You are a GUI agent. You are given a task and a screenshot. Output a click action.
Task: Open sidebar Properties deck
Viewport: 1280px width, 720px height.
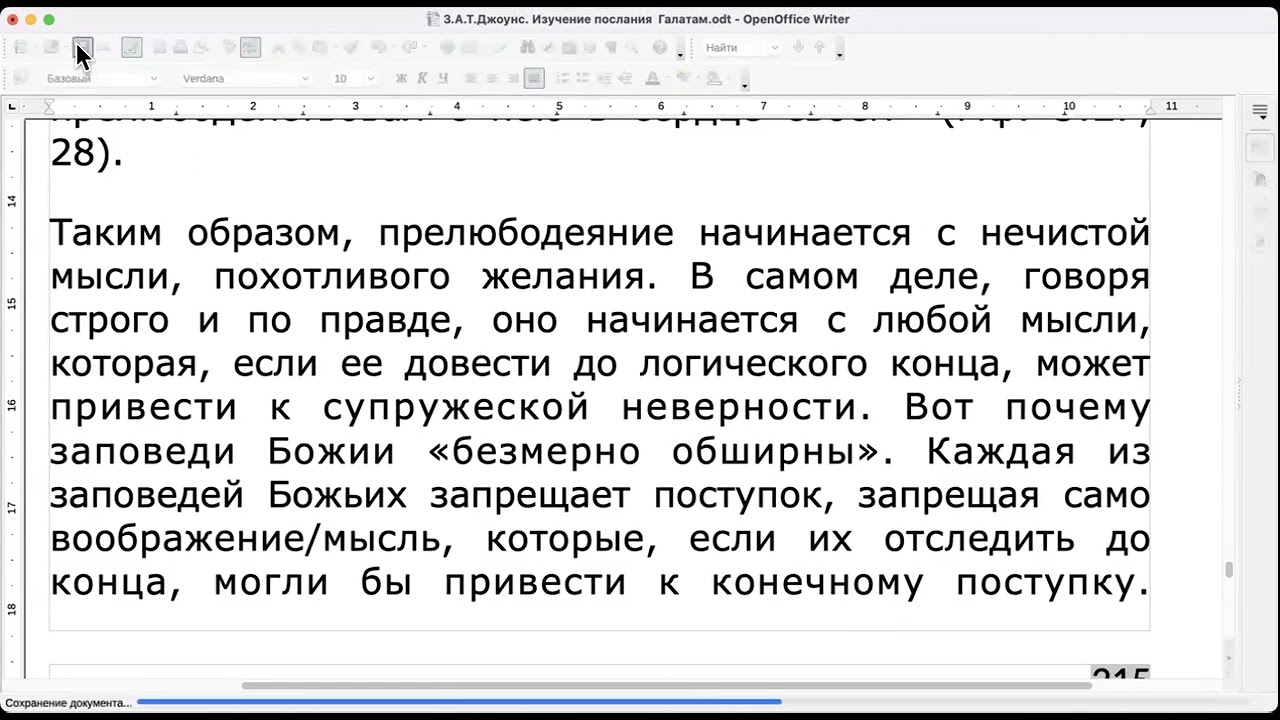click(x=1260, y=148)
